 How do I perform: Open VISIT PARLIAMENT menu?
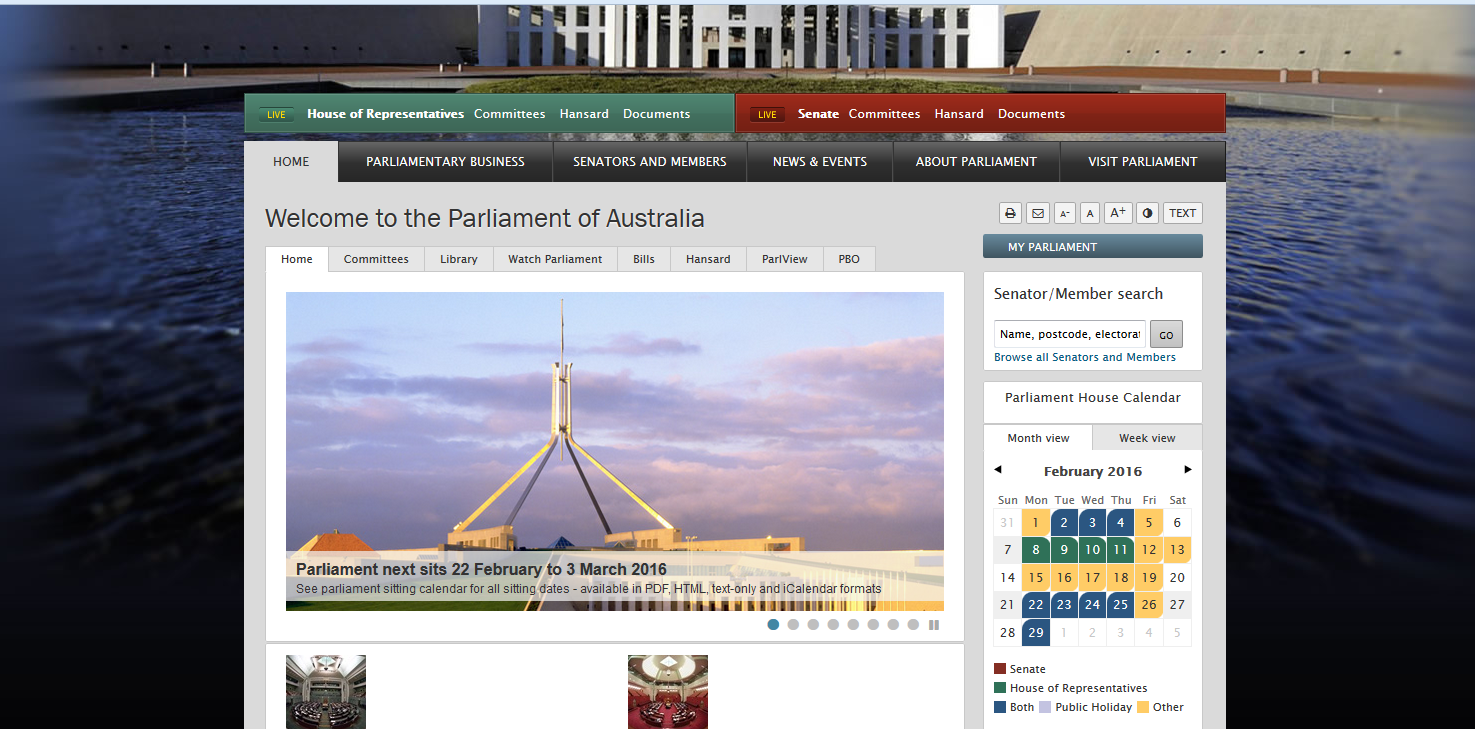tap(1143, 162)
